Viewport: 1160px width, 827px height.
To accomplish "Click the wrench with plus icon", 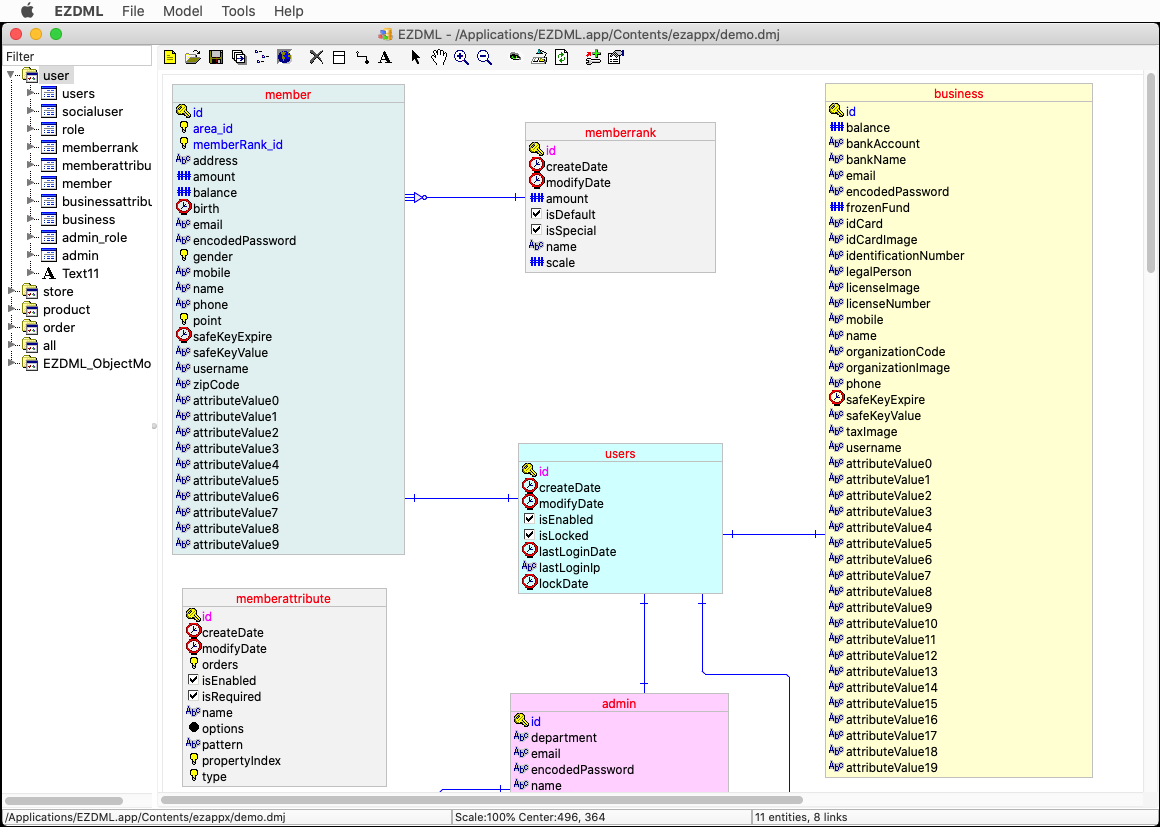I will click(593, 57).
